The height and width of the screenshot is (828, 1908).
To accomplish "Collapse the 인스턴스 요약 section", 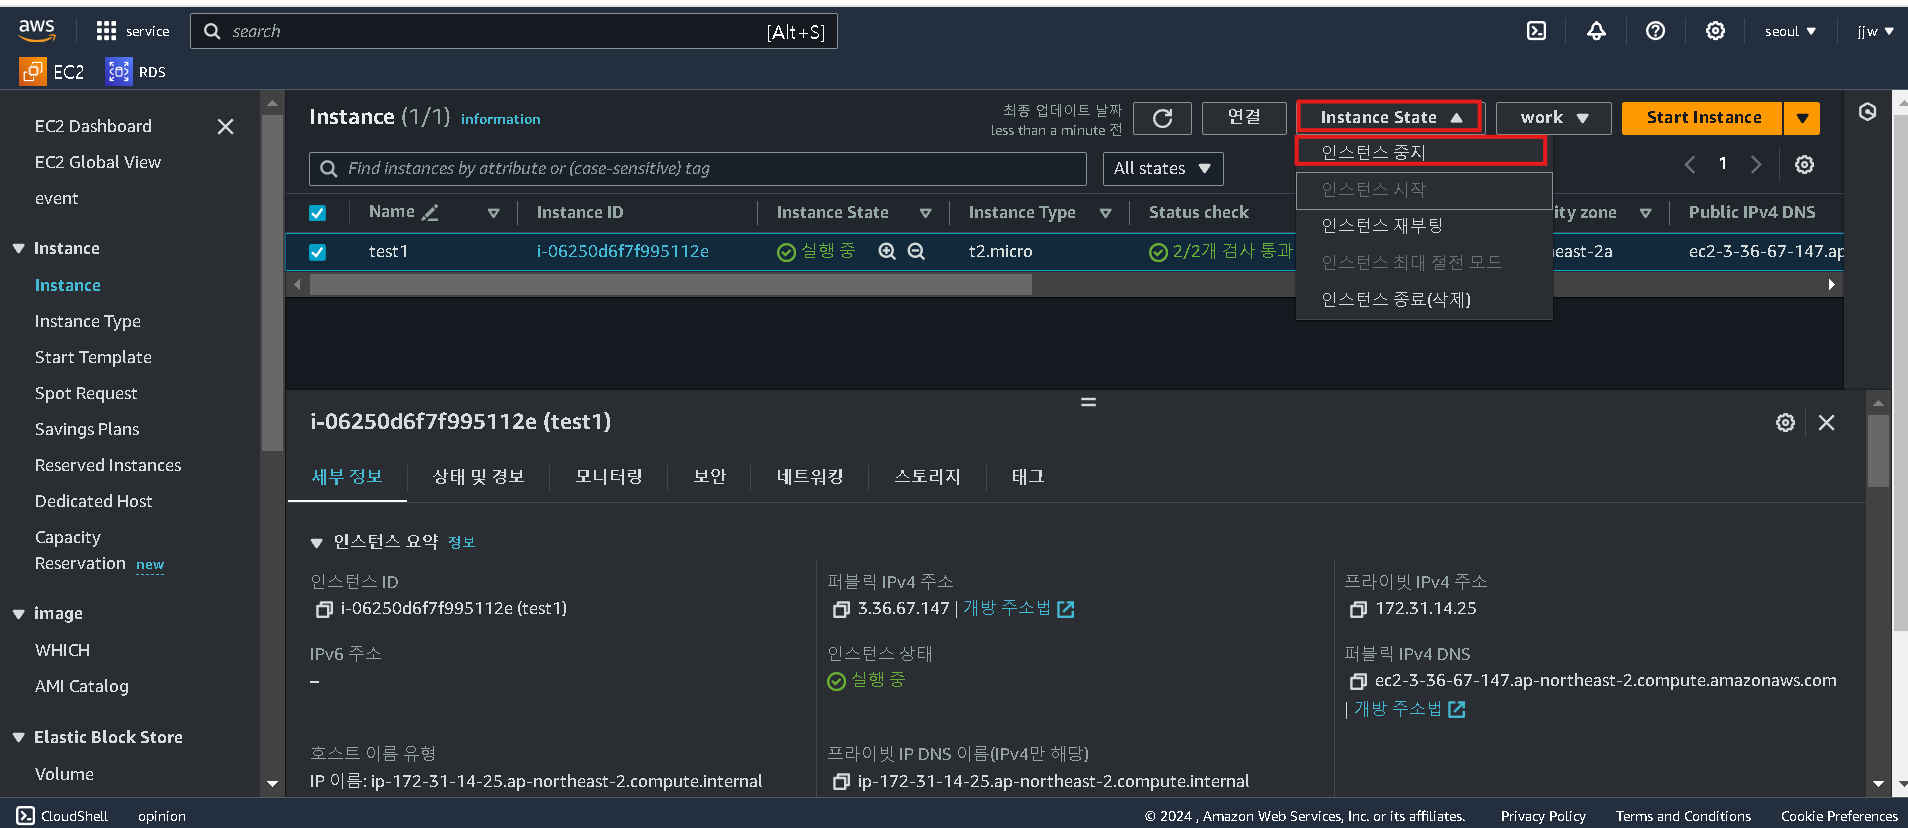I will pyautogui.click(x=316, y=542).
